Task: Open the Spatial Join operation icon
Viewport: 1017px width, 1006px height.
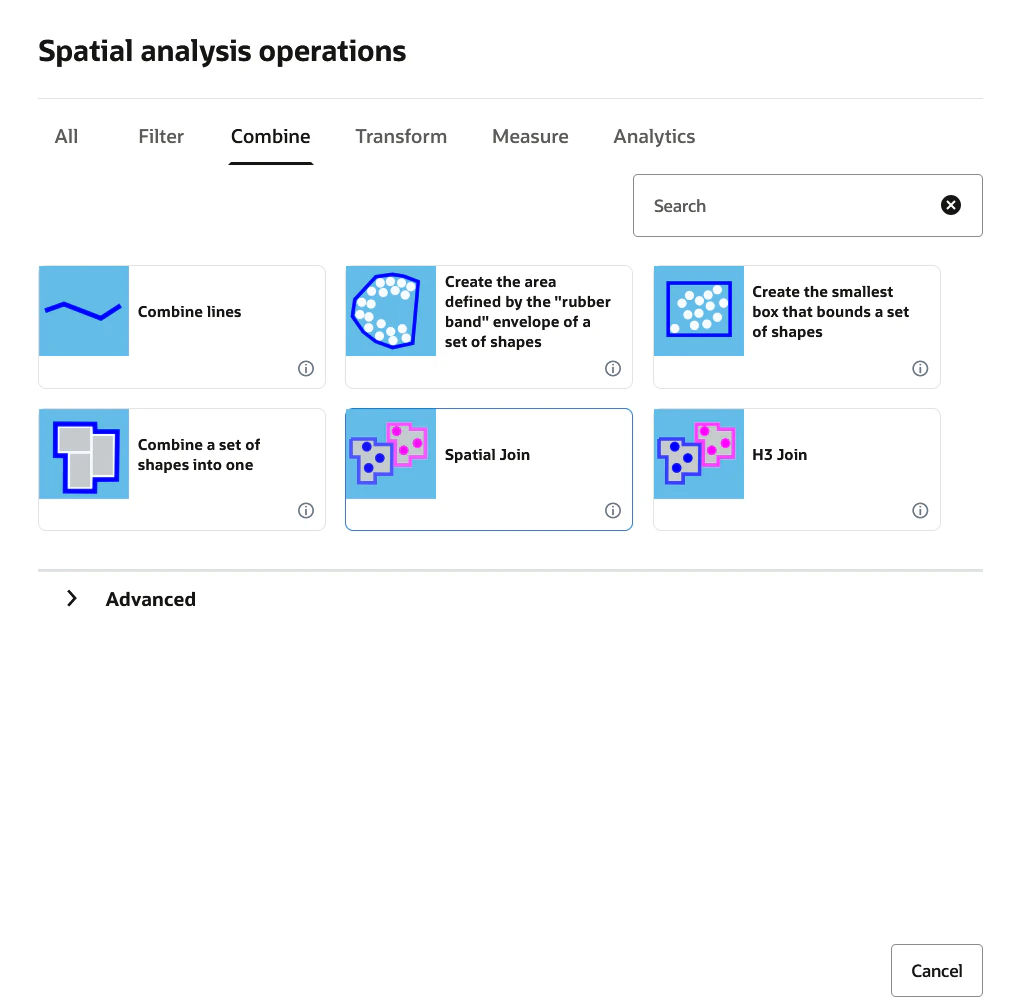Action: [391, 454]
